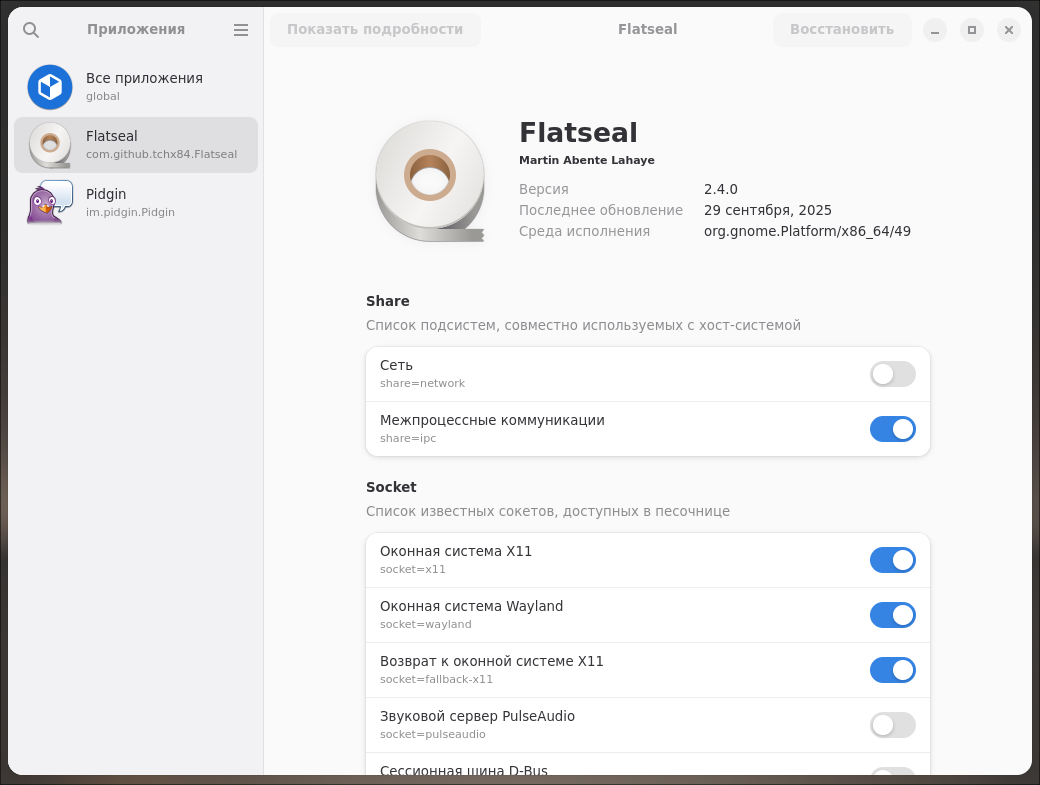
Task: Toggle Возврат к оконной системе X11
Action: [x=892, y=670]
